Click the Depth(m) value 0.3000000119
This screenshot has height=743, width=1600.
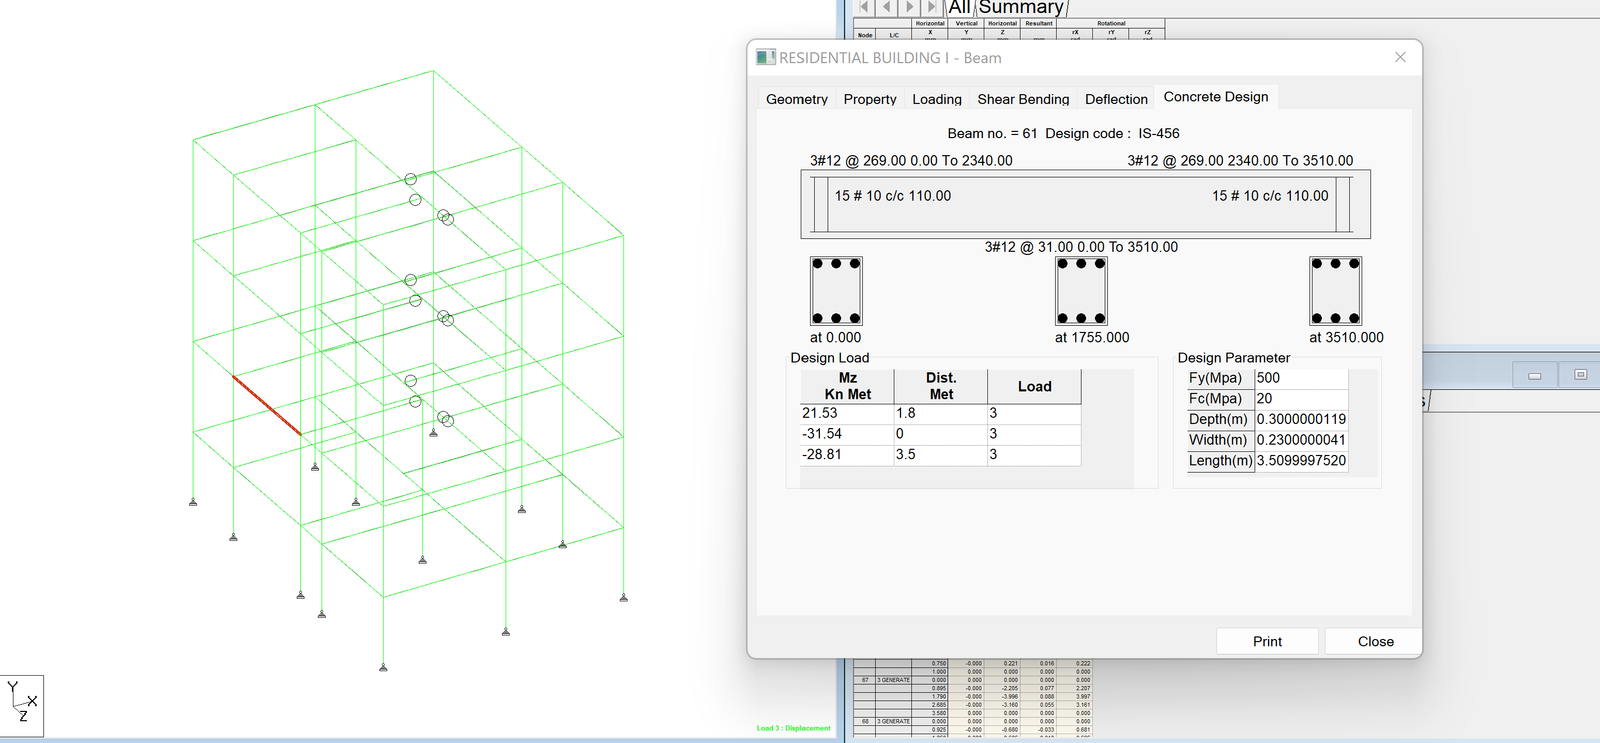tap(1301, 419)
